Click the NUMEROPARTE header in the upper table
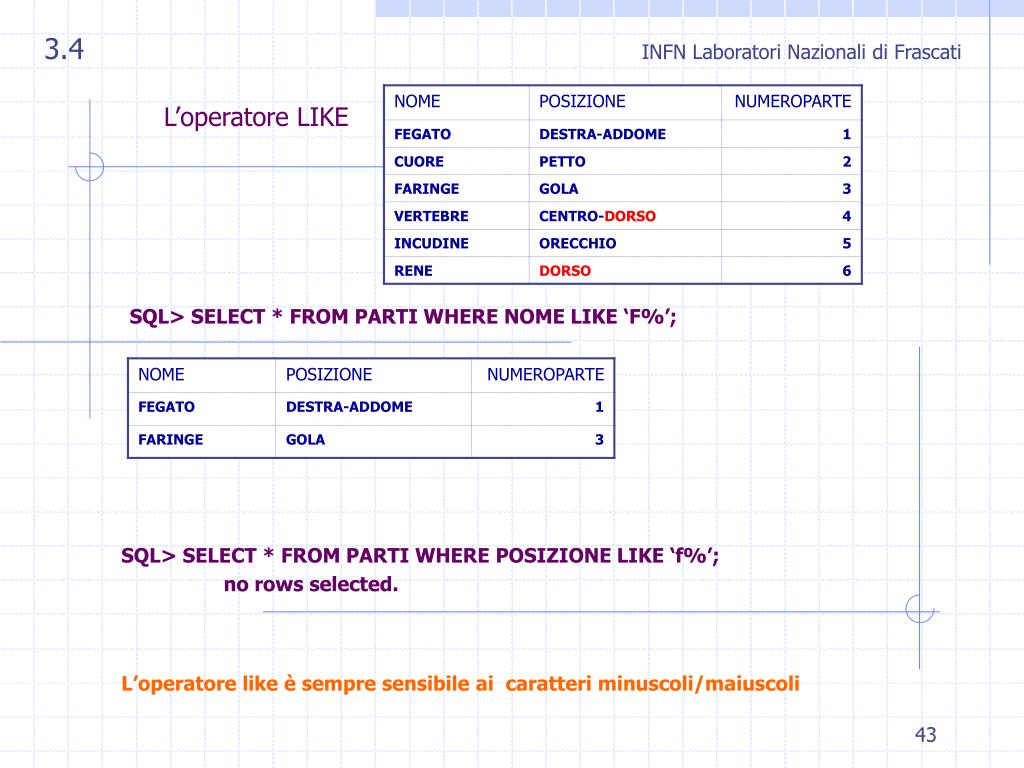This screenshot has height=768, width=1024. click(793, 101)
